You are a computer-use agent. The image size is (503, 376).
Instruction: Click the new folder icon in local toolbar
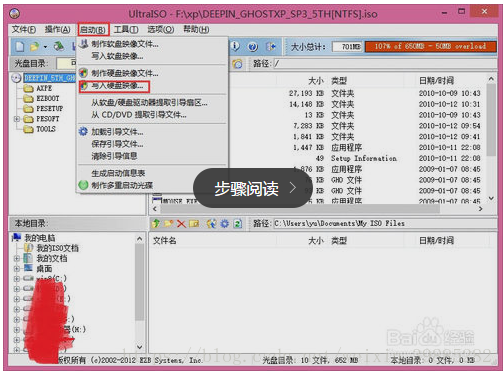[168, 223]
